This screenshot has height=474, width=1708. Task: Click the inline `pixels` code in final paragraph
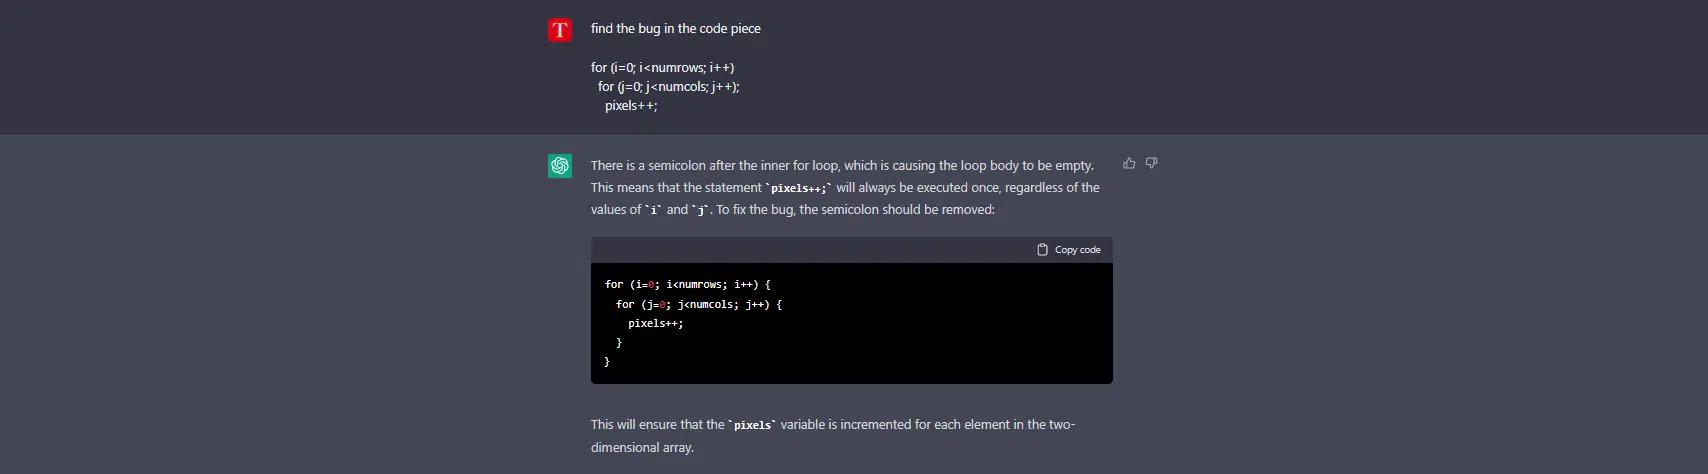tap(753, 425)
